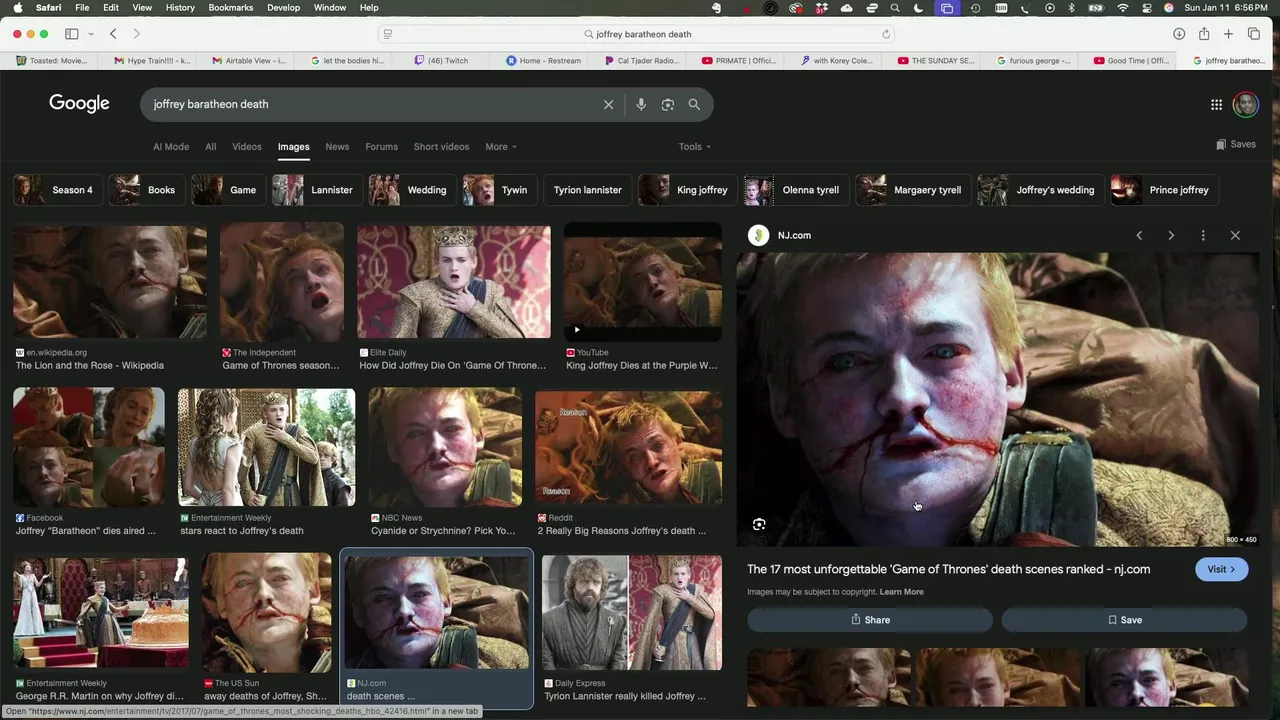Switch to Home - Restream browser tab
This screenshot has width=1280, height=720.
[543, 61]
